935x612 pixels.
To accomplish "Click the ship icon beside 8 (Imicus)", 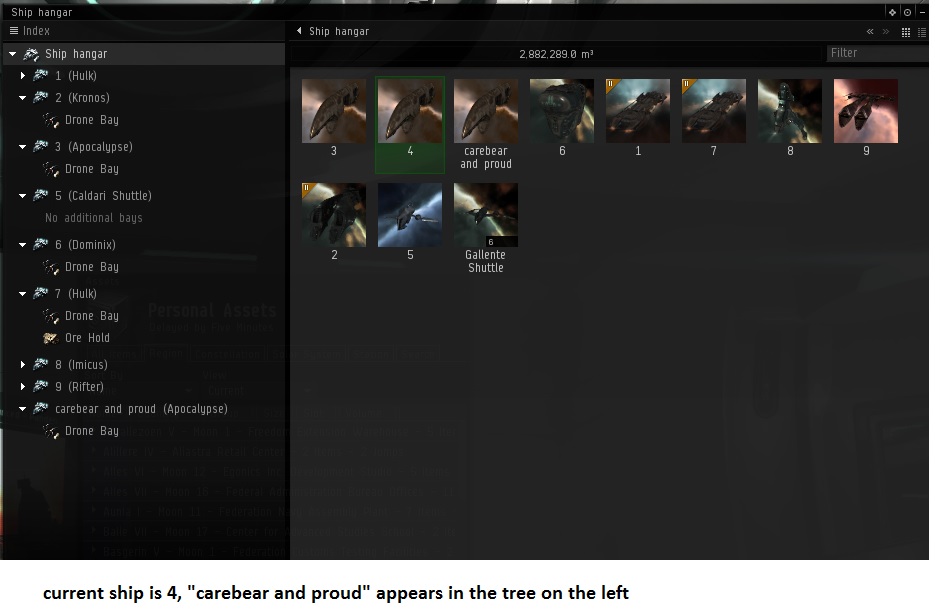I will coord(41,364).
